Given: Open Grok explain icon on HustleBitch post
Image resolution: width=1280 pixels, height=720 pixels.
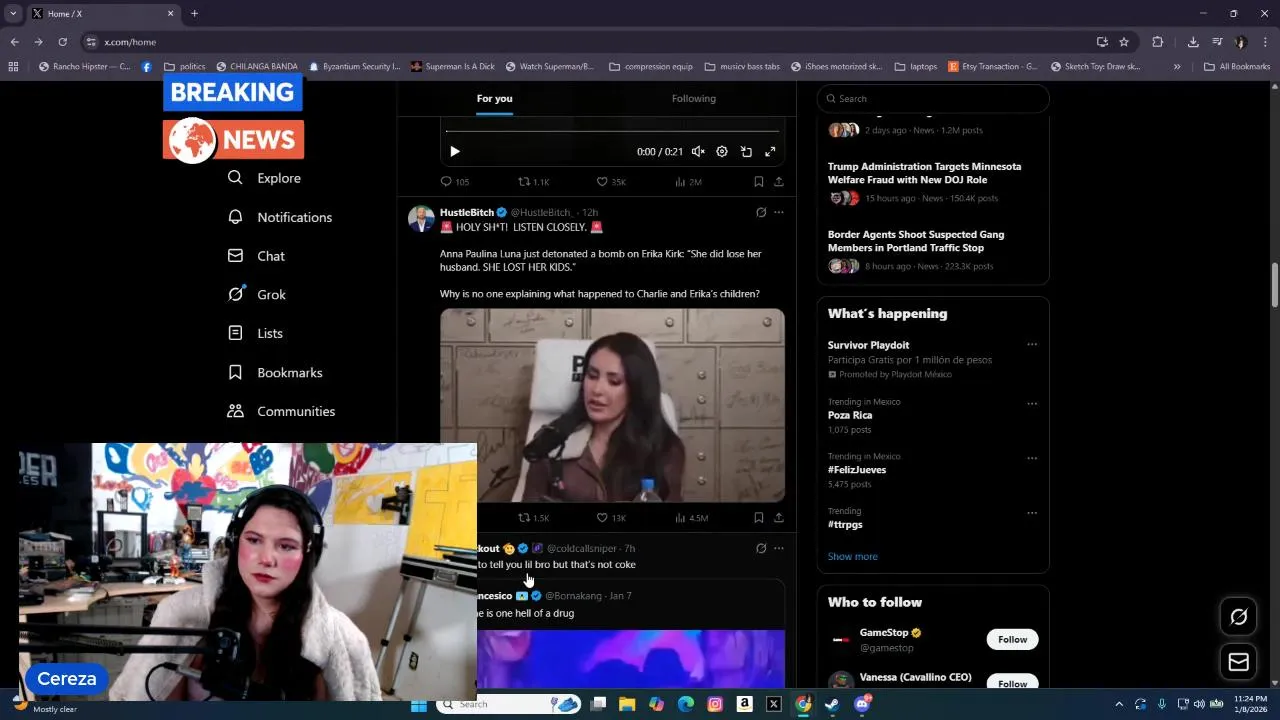Looking at the screenshot, I should tap(761, 212).
